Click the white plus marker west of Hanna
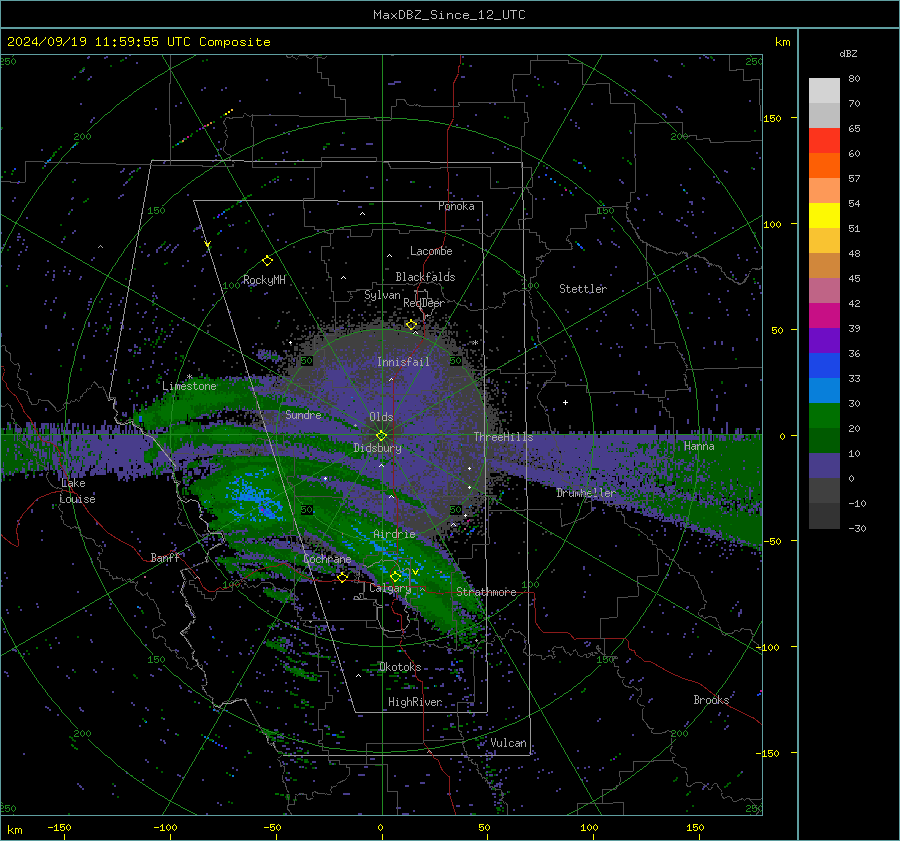The image size is (900, 841). click(565, 402)
